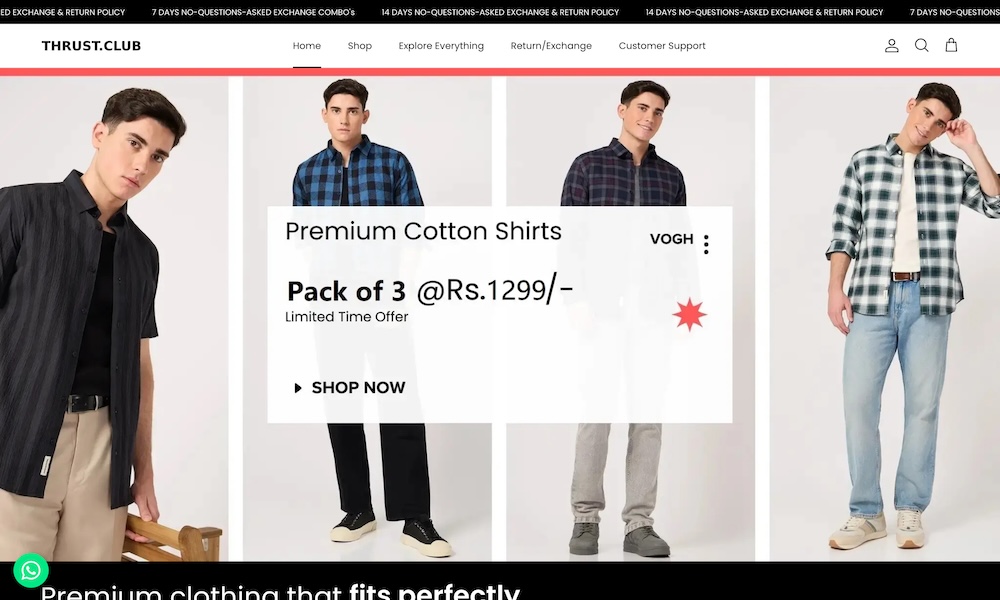Click the three-dot menu beside VOGH

pos(706,244)
